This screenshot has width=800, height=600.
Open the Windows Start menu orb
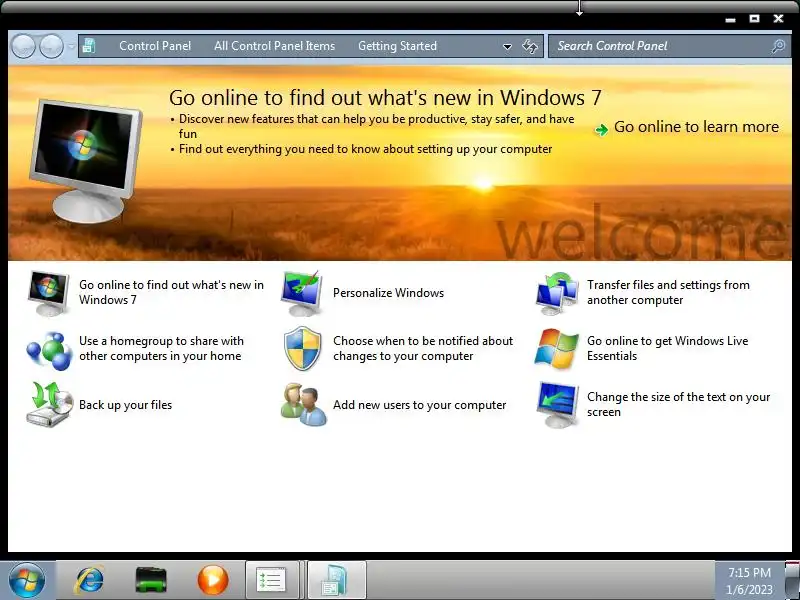tap(27, 580)
